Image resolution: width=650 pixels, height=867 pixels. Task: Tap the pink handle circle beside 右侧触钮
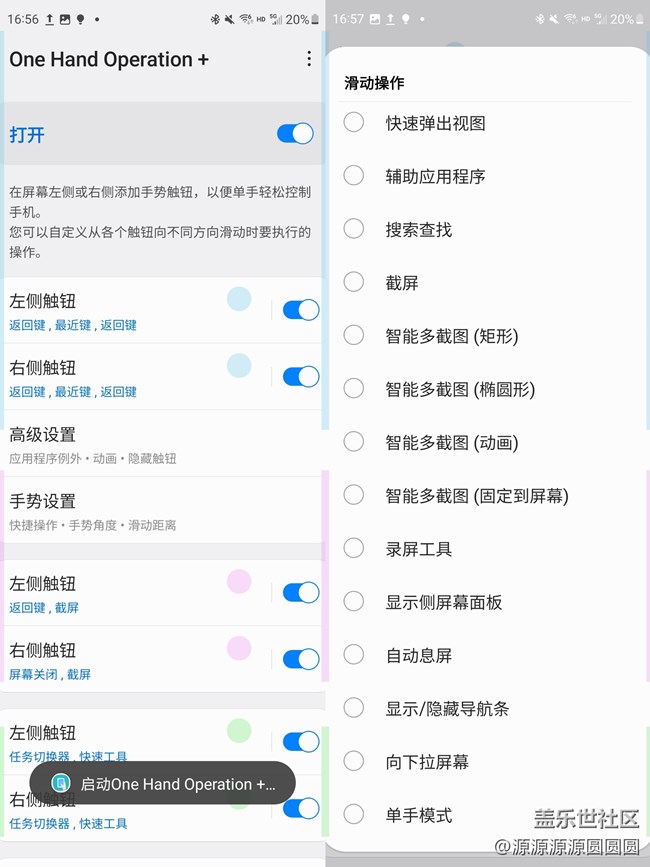point(240,650)
